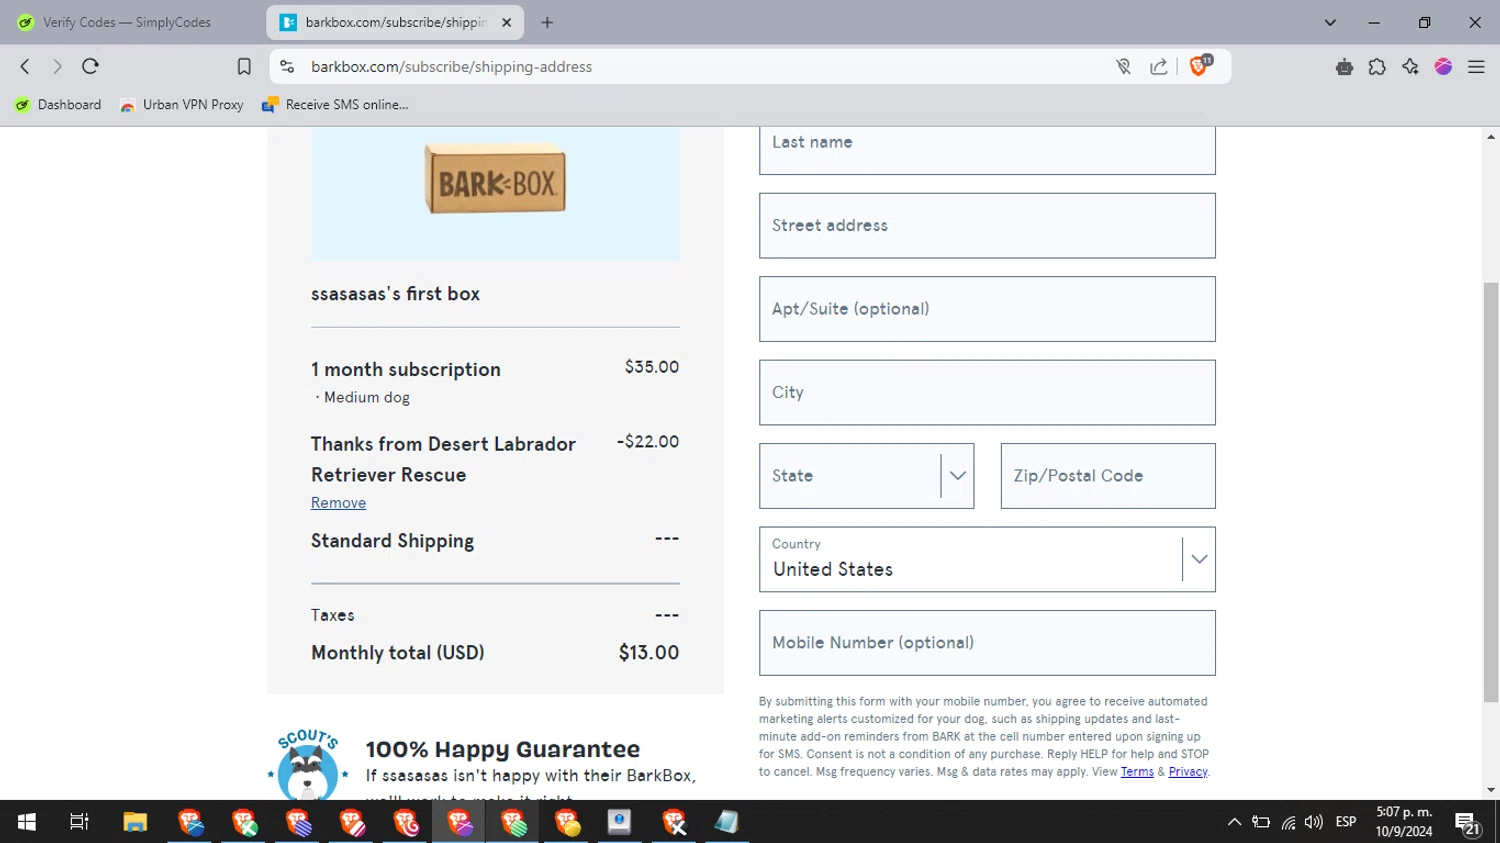Click the Zip/Postal Code field
1500x843 pixels.
(1108, 476)
